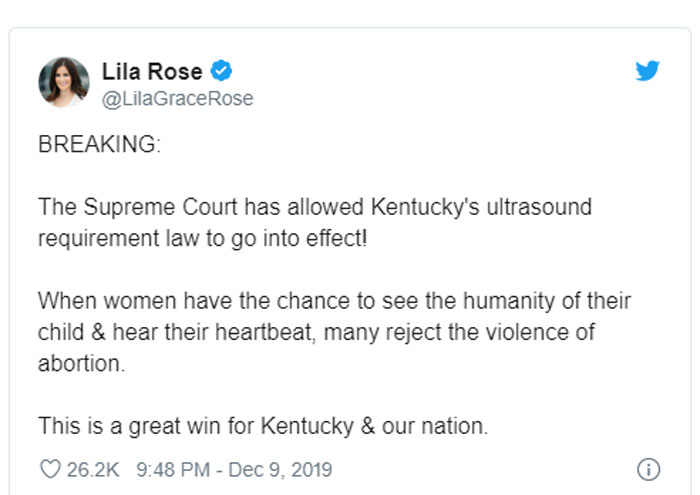Open Lila Rose's profile picture
The width and height of the screenshot is (700, 495).
(x=64, y=82)
